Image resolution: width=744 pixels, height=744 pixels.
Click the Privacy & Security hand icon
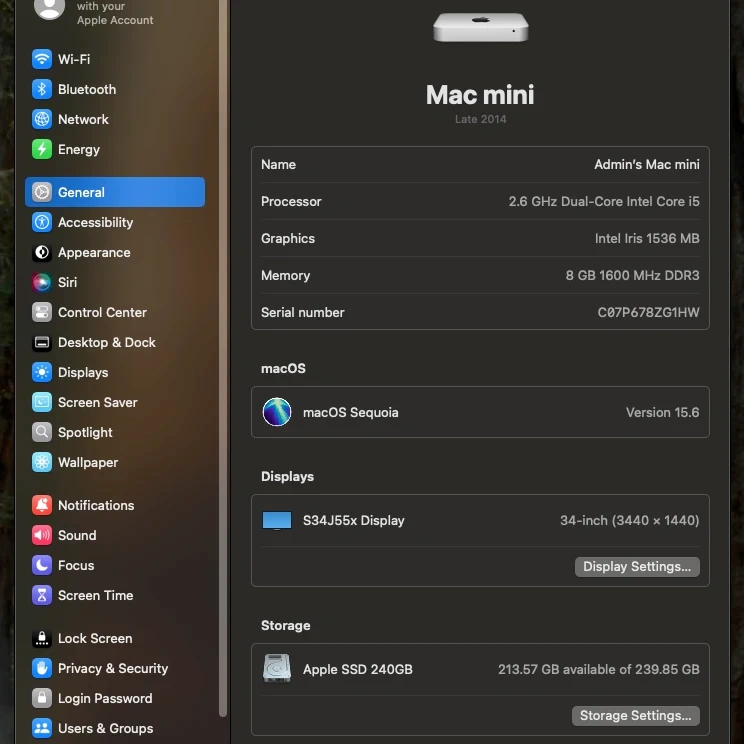coord(41,668)
